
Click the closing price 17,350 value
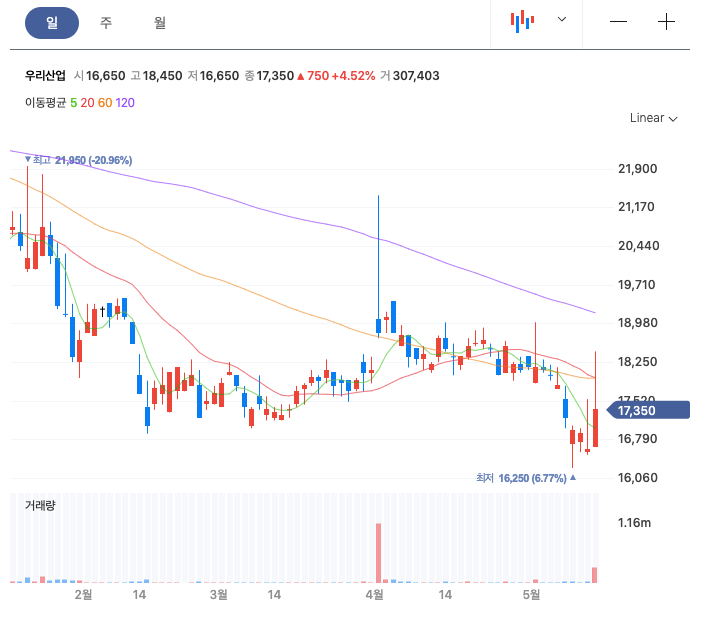275,76
